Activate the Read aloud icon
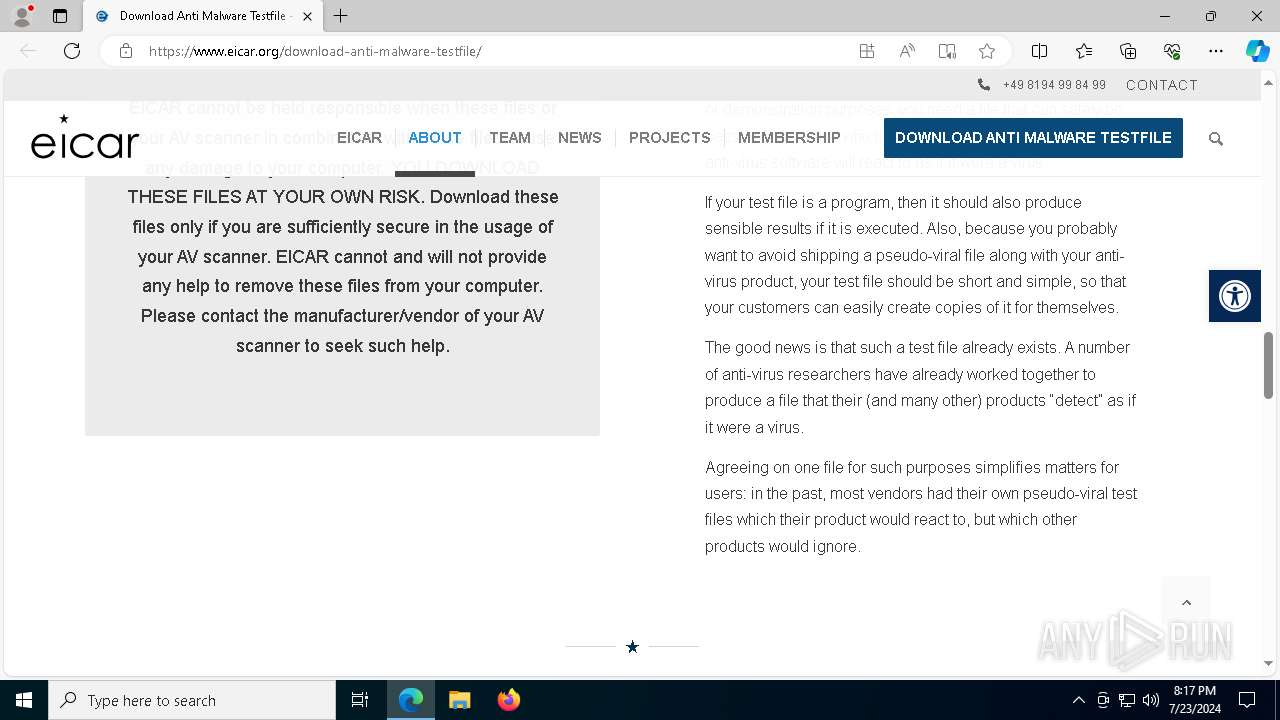1280x720 pixels. coord(907,51)
